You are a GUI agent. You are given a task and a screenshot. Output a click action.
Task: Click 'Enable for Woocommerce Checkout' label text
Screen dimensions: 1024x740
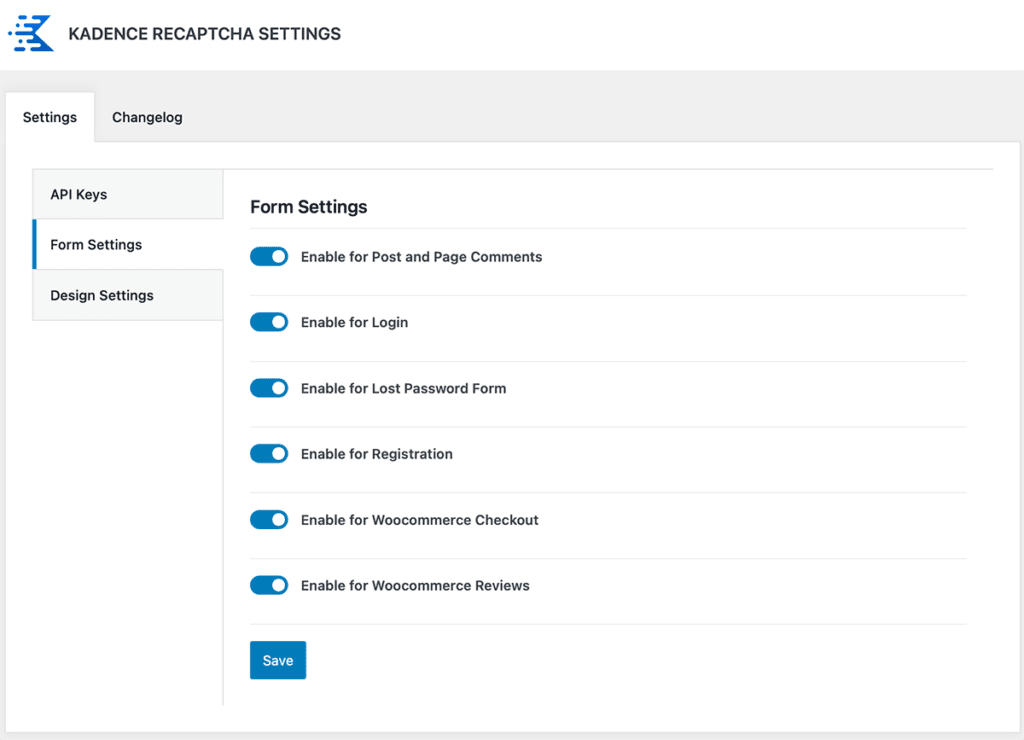point(420,520)
